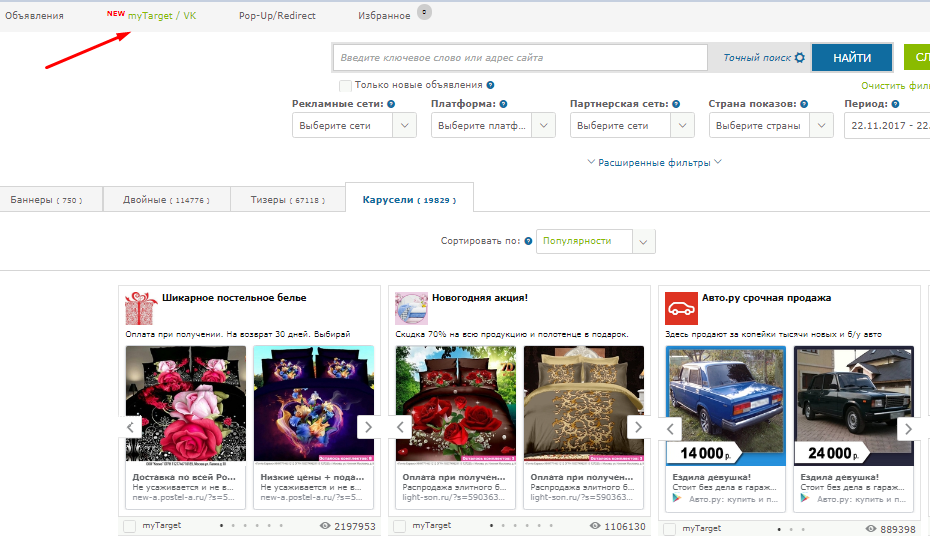The width and height of the screenshot is (930, 536).
Task: Open the myTarget / VK section
Action: [x=162, y=15]
